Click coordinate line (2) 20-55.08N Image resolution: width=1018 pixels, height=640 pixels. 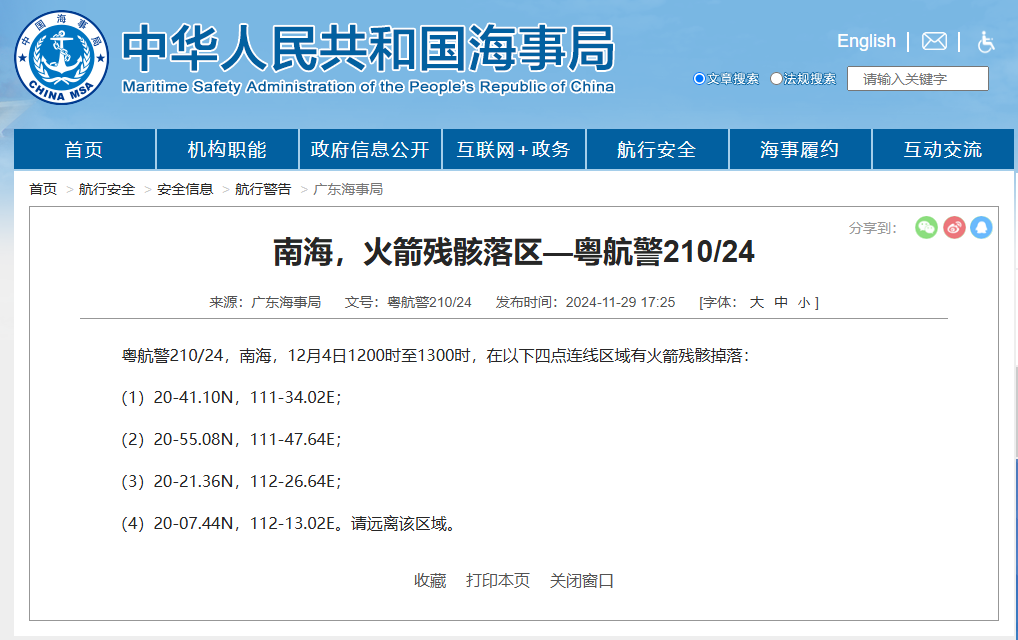232,439
